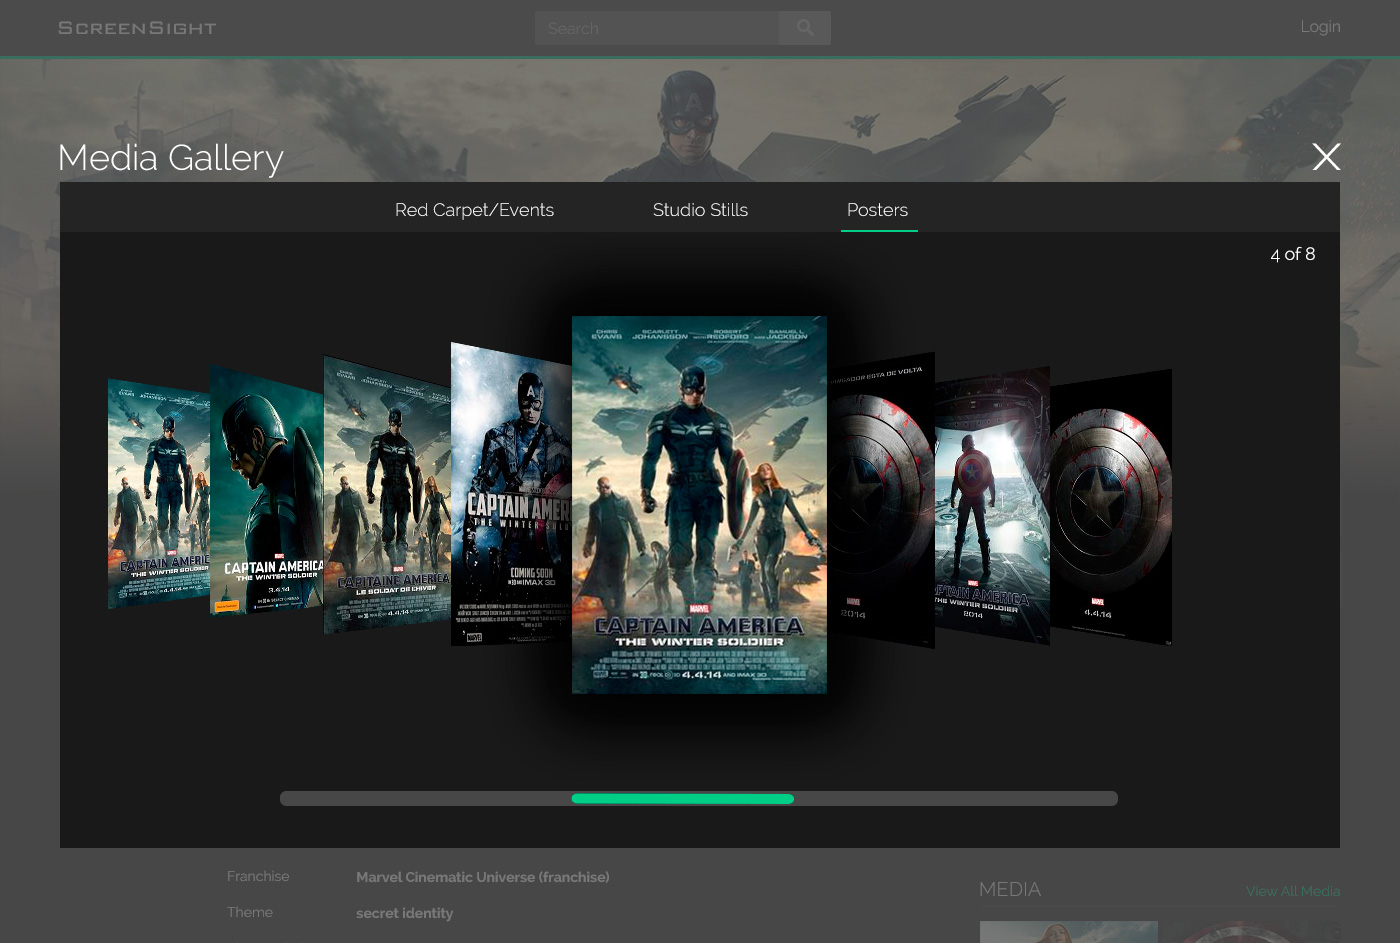This screenshot has height=943, width=1400.
Task: Open the 'secret identity' theme link
Action: pyautogui.click(x=404, y=913)
